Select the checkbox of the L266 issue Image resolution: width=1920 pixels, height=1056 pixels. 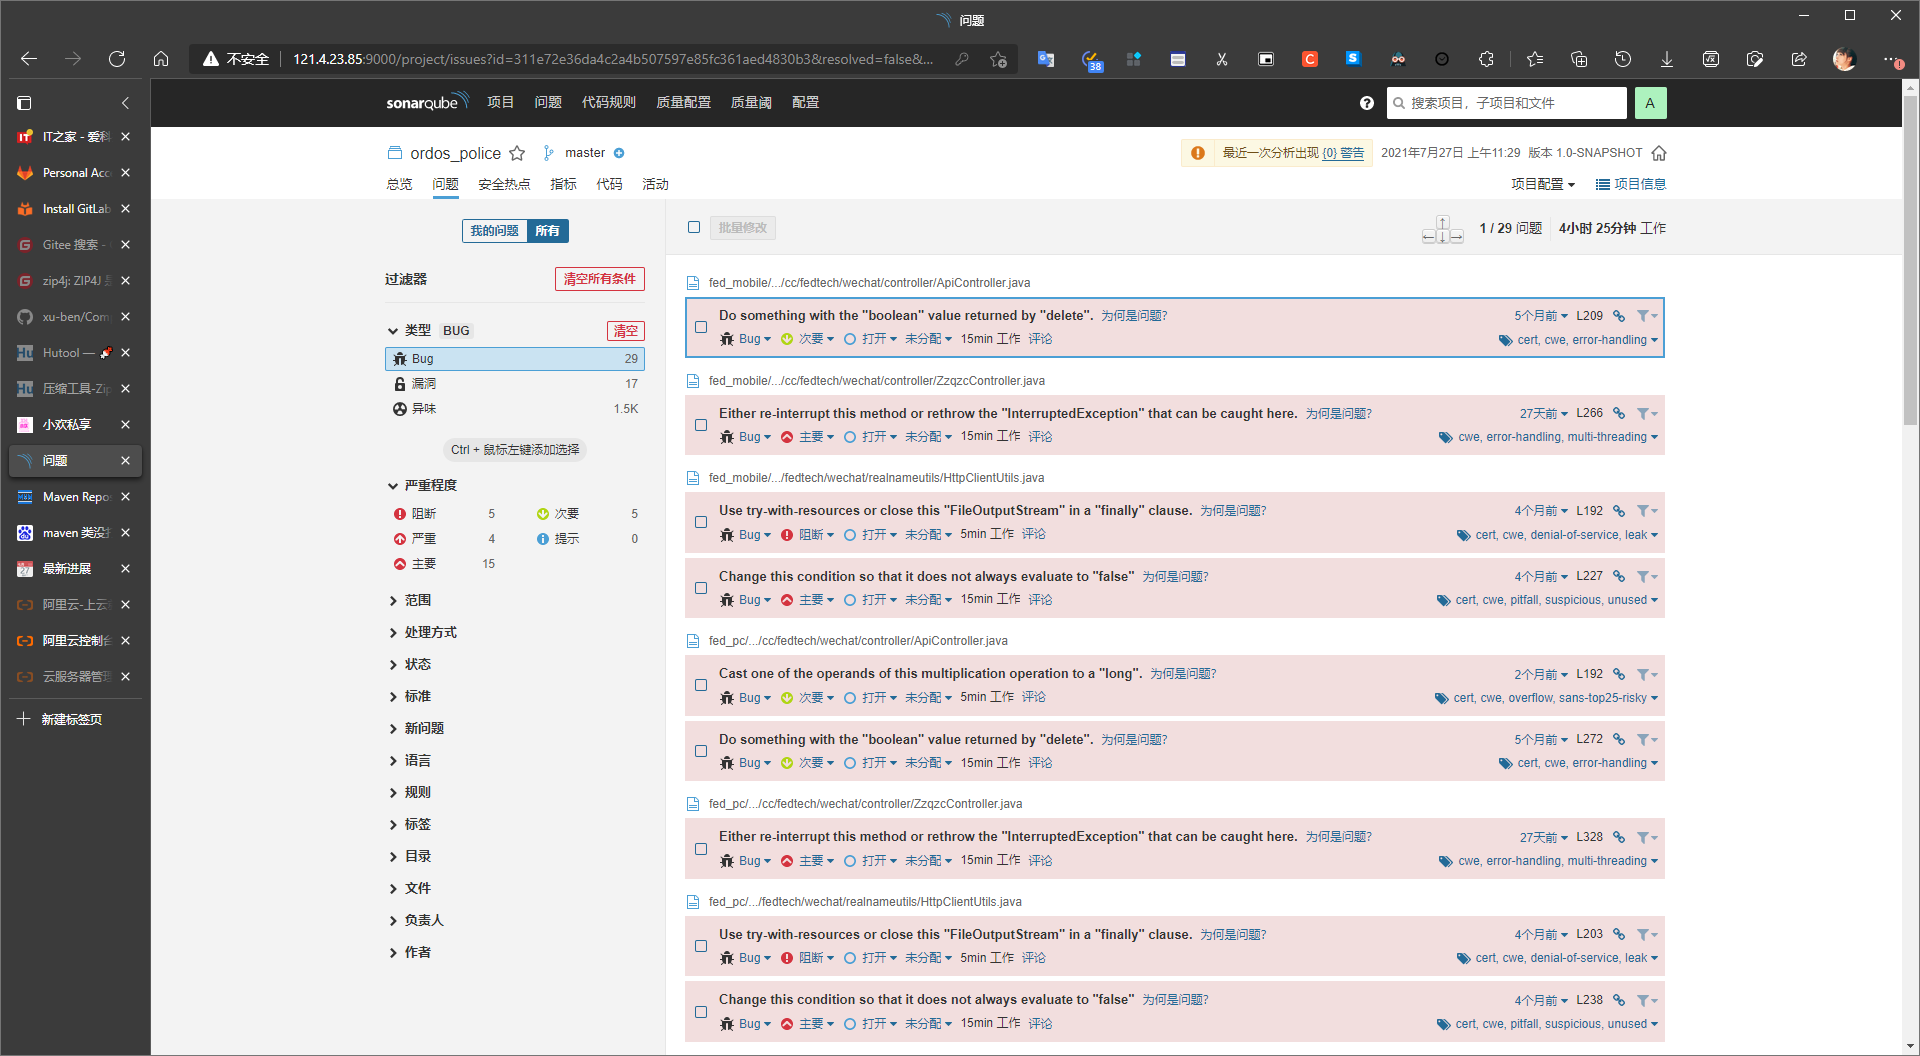click(x=701, y=425)
